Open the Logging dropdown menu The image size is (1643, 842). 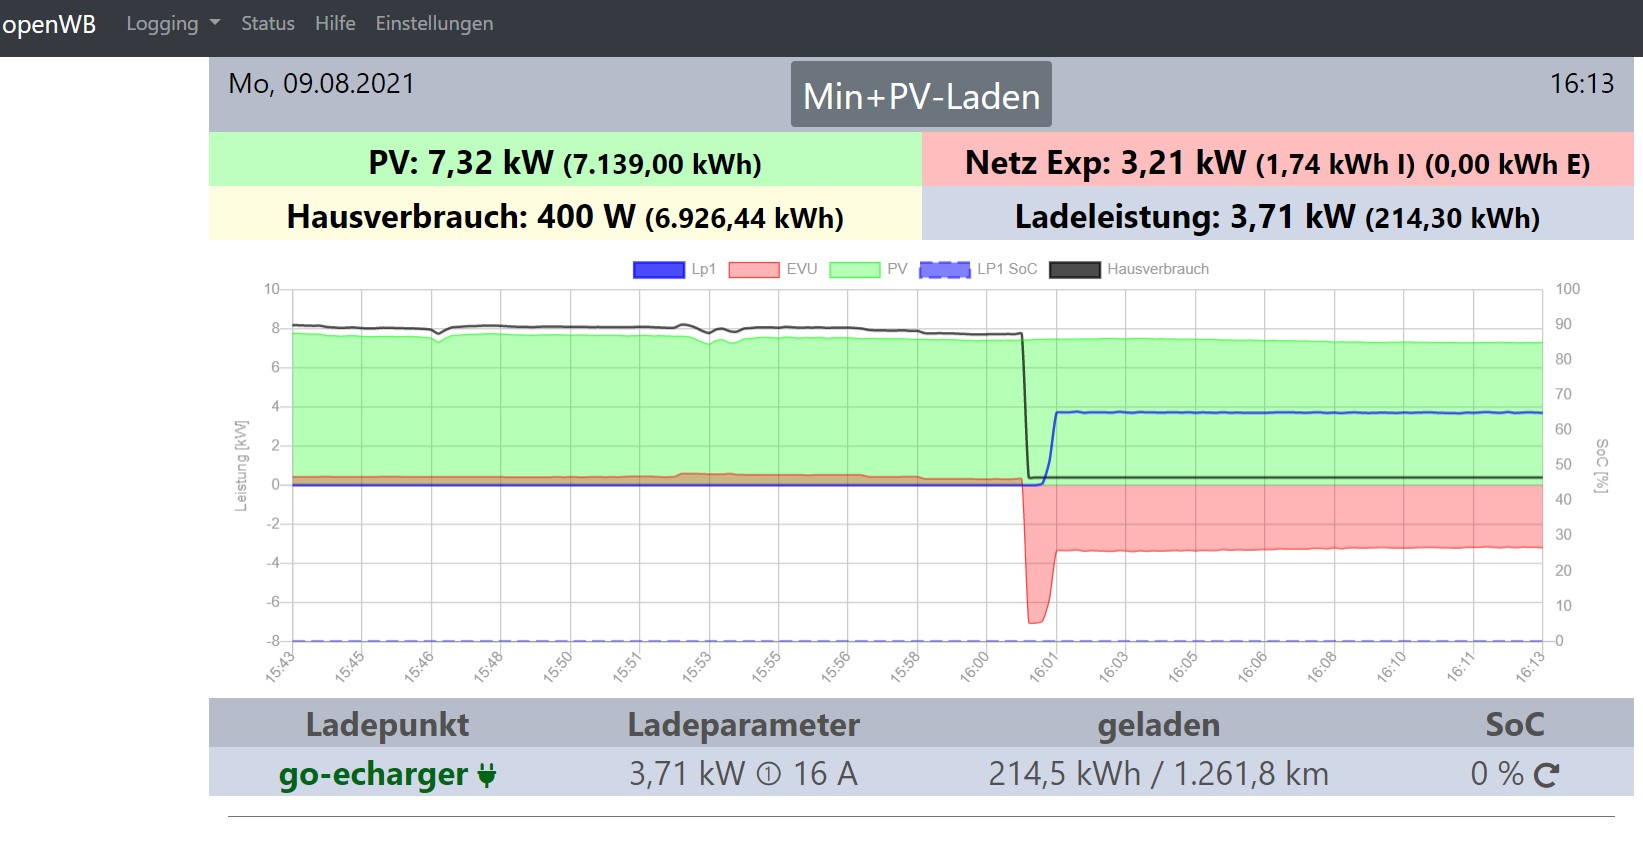tap(173, 23)
